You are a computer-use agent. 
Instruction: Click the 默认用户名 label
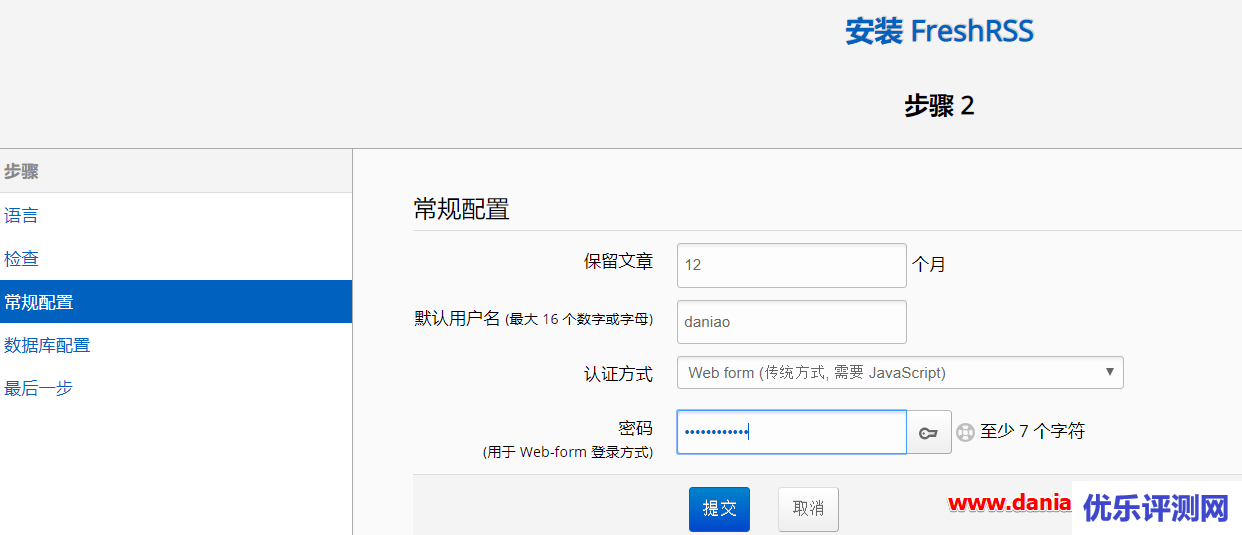(x=534, y=319)
